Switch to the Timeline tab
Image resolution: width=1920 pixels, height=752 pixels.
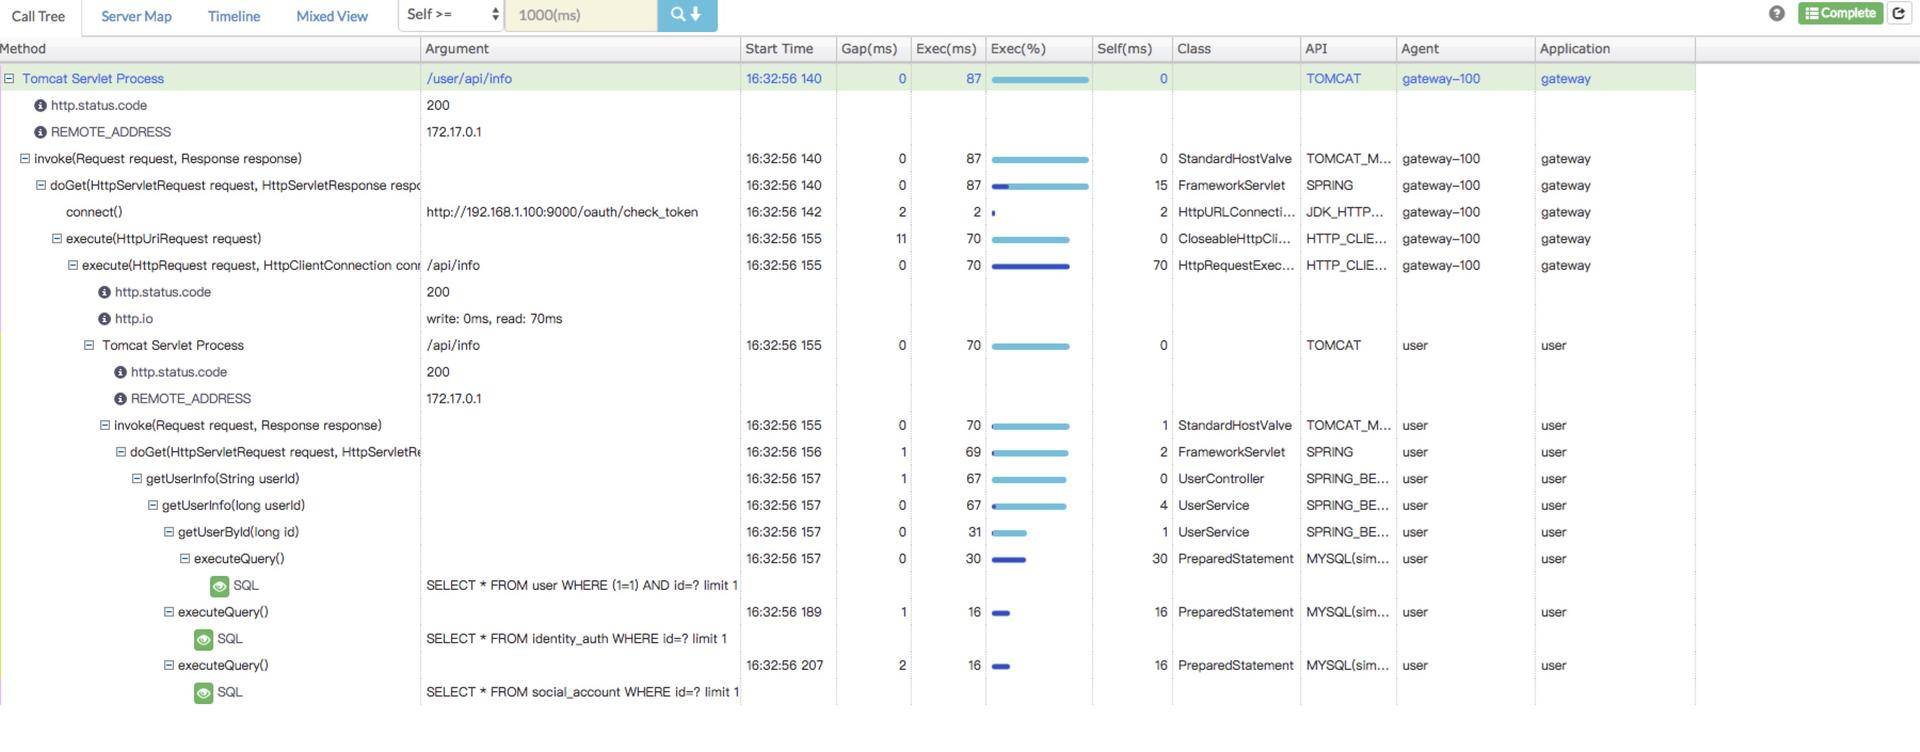234,16
